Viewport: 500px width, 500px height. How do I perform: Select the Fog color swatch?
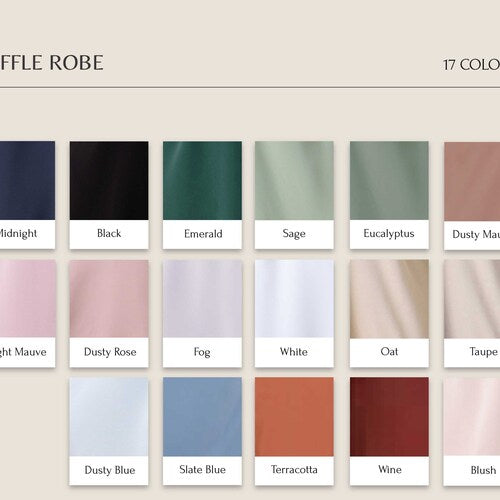[202, 313]
